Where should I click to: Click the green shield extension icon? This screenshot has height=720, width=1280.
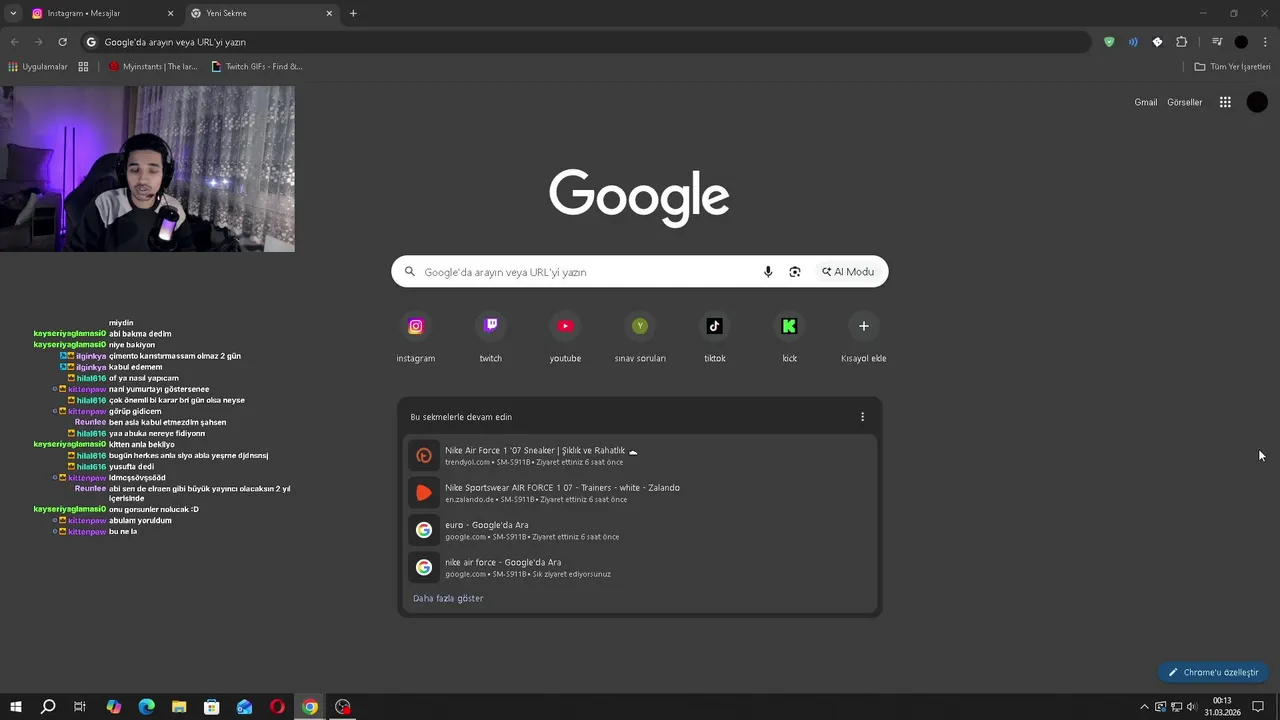1109,42
